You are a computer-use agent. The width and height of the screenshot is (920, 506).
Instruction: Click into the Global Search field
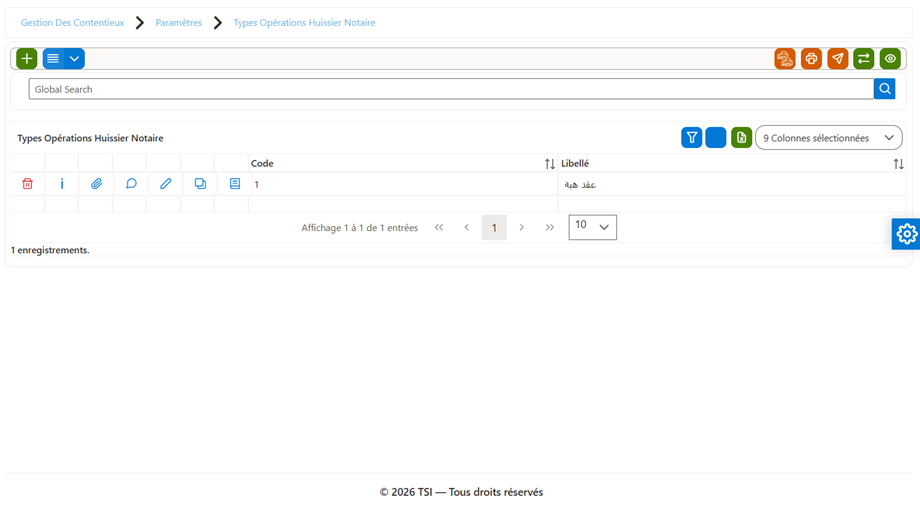click(451, 89)
